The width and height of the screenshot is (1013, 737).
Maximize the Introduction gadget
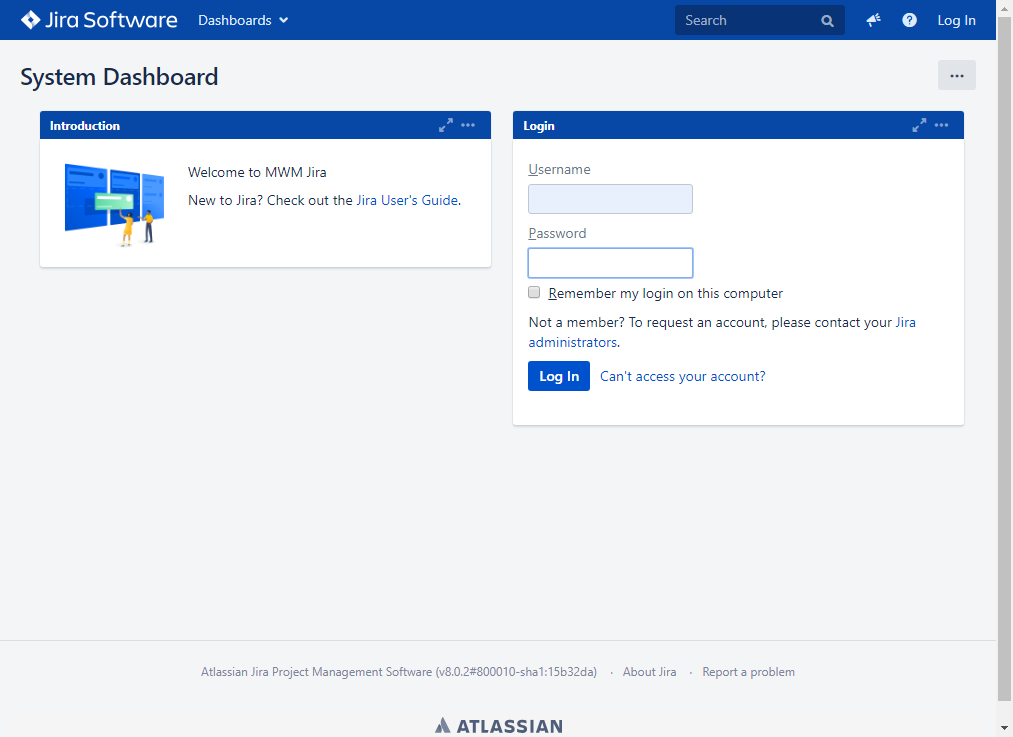point(446,125)
